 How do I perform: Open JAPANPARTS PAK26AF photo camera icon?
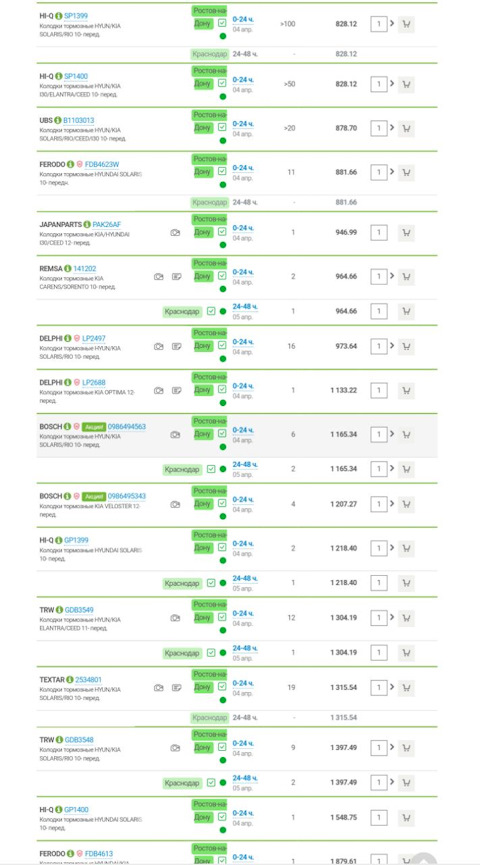175,233
